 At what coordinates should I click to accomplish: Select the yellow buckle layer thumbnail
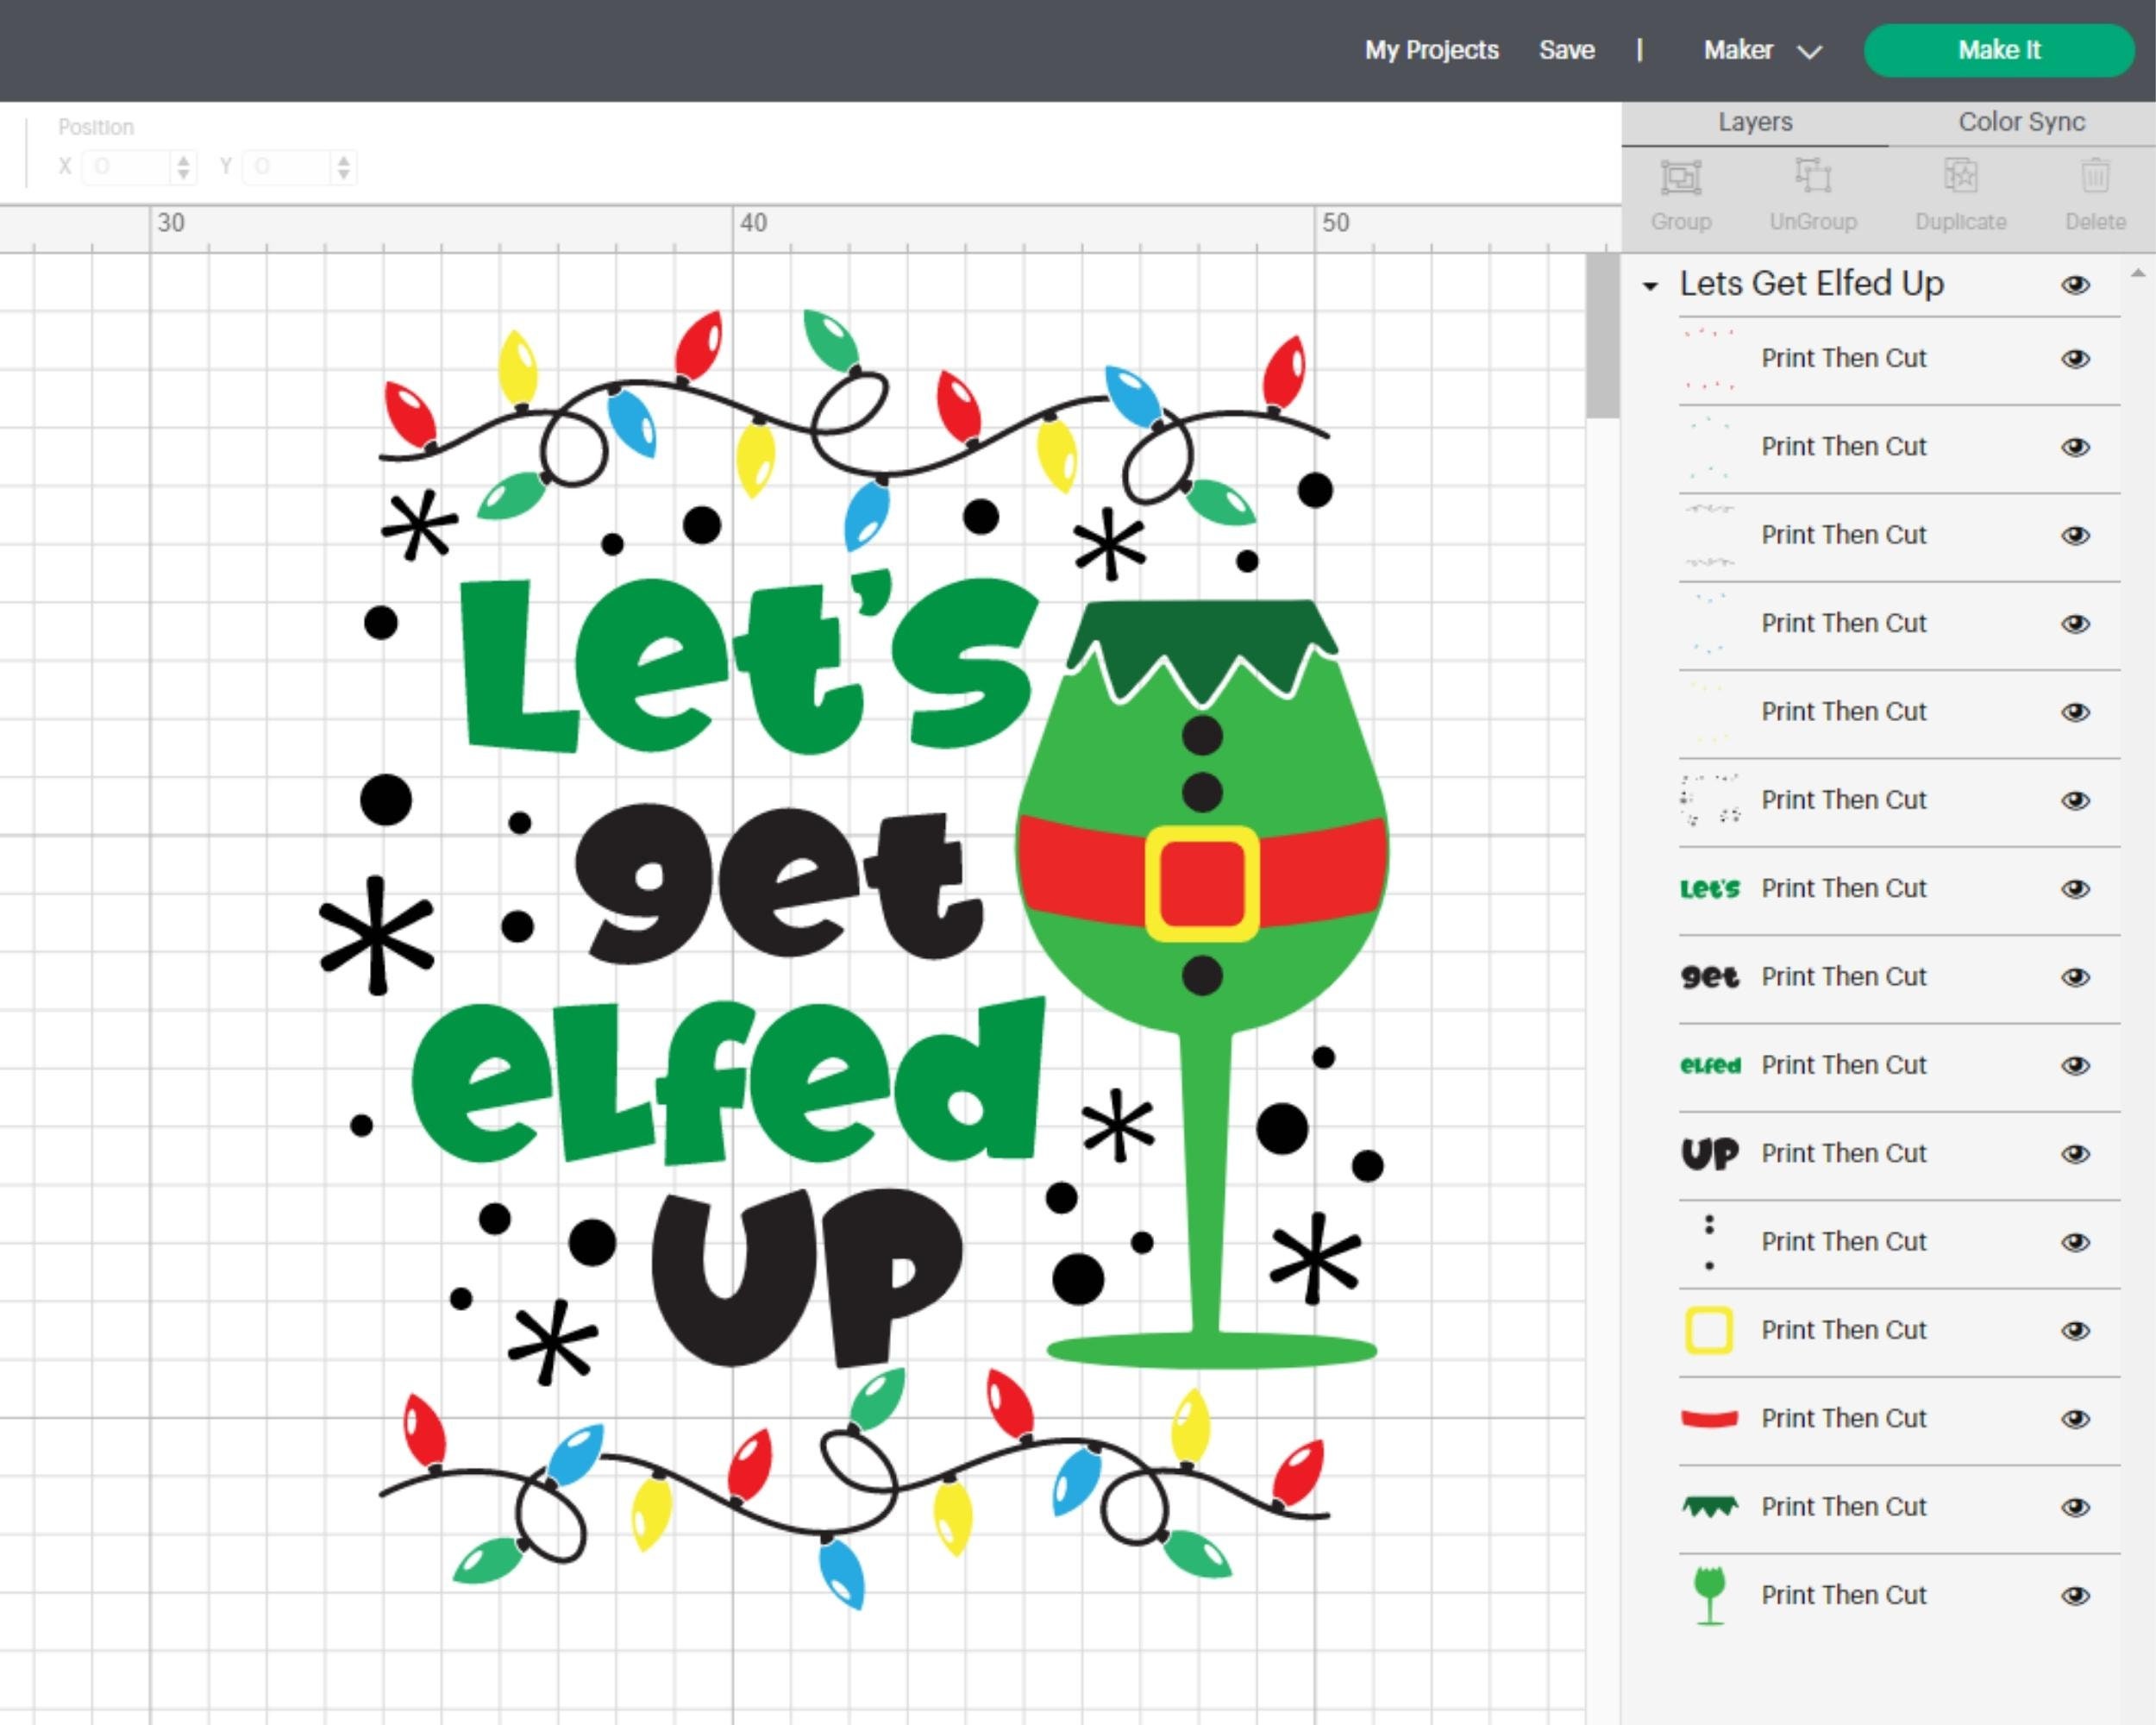[x=1711, y=1330]
